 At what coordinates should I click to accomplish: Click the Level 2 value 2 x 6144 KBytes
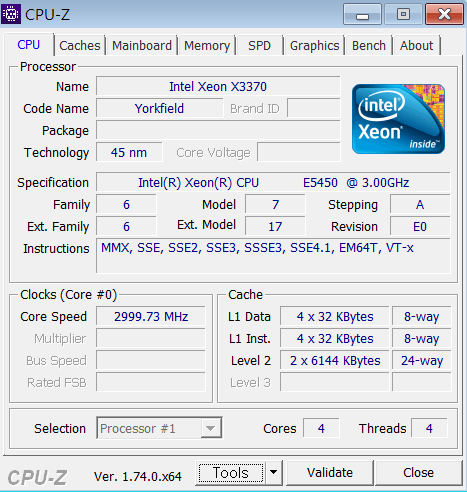(335, 361)
